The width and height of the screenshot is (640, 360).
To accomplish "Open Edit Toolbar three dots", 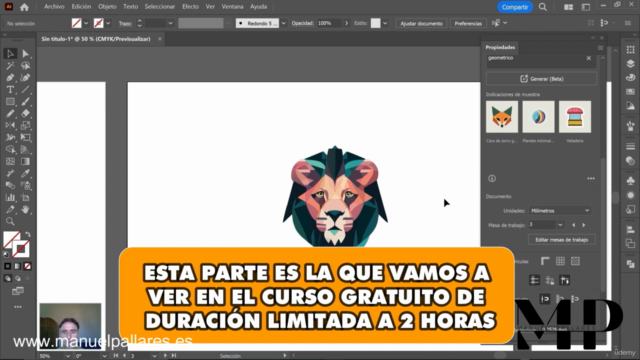I will 18,307.
